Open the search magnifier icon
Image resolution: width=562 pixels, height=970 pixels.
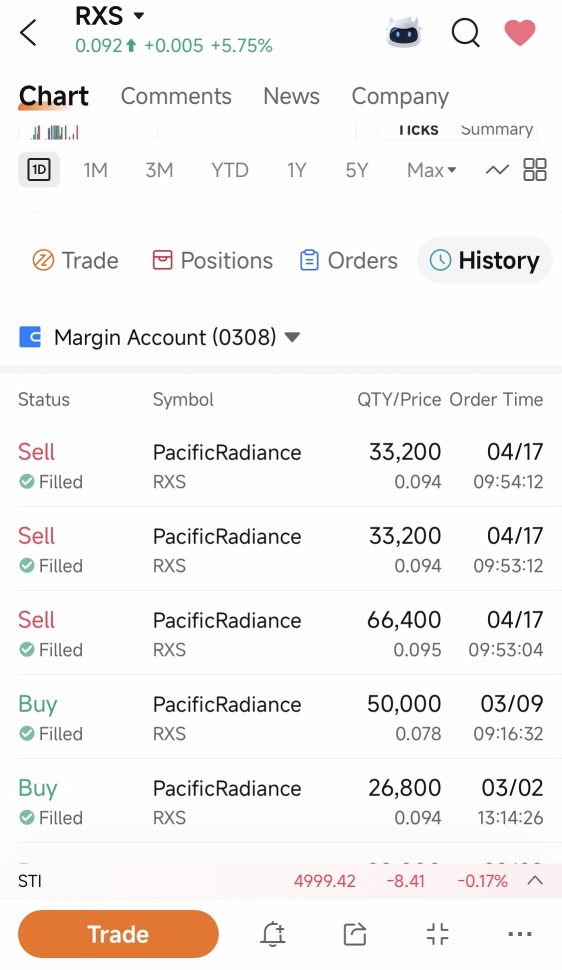tap(465, 32)
